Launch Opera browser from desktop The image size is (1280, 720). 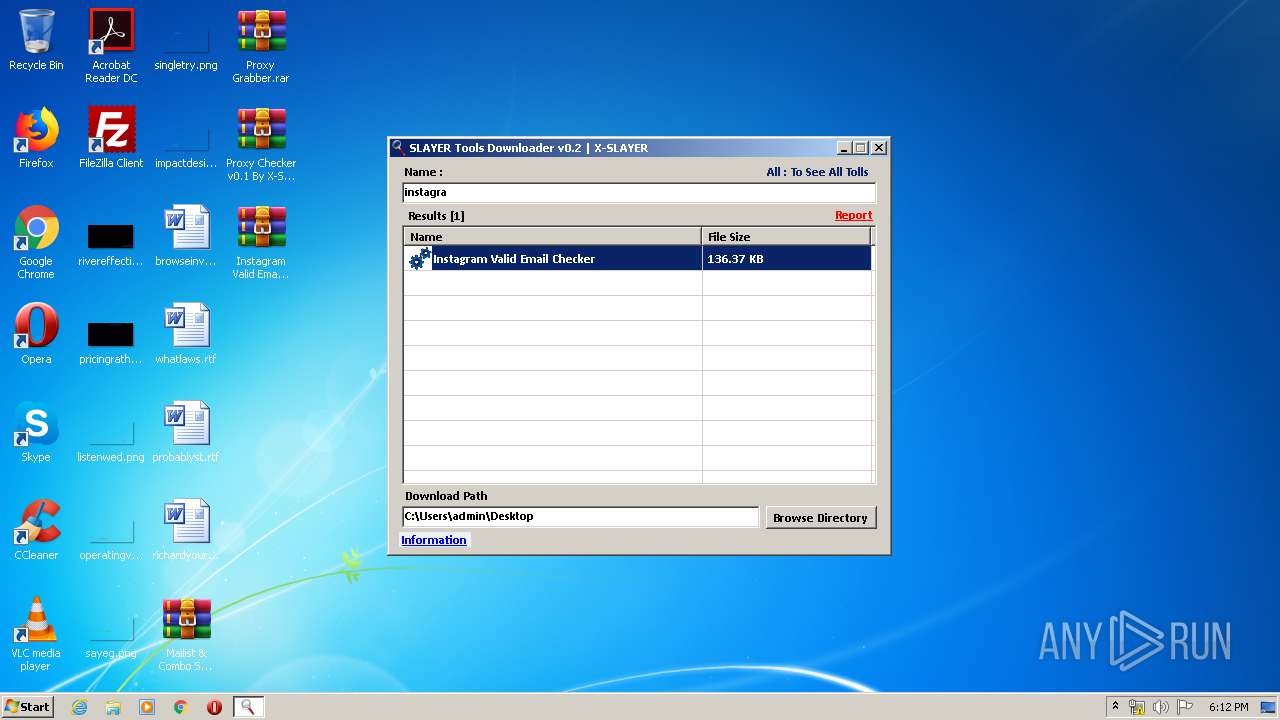pyautogui.click(x=36, y=334)
